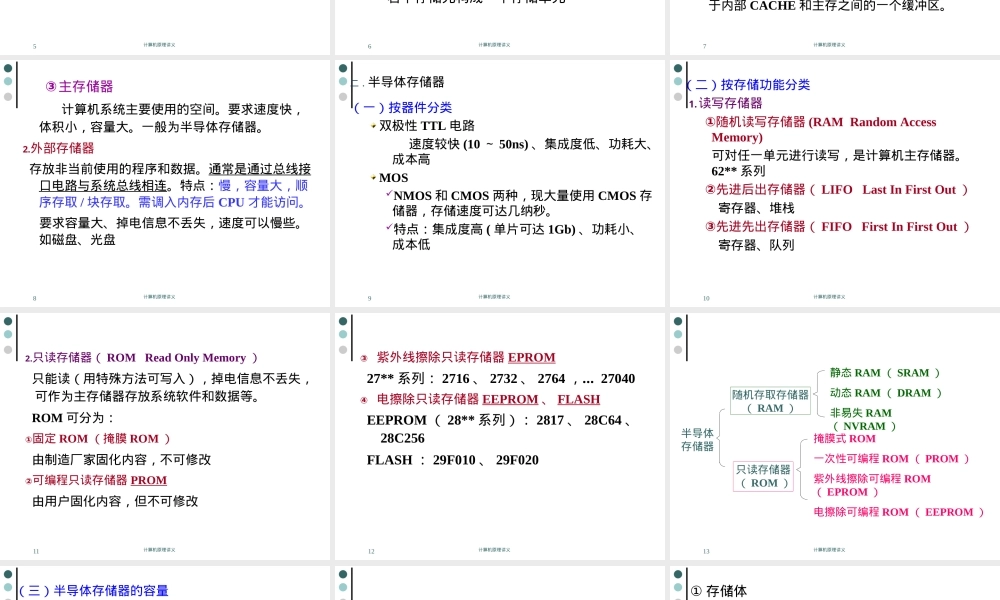Viewport: 1000px width, 600px height.
Task: Click the line 27** 系列: 2716、2732、2764
Action: (x=501, y=379)
